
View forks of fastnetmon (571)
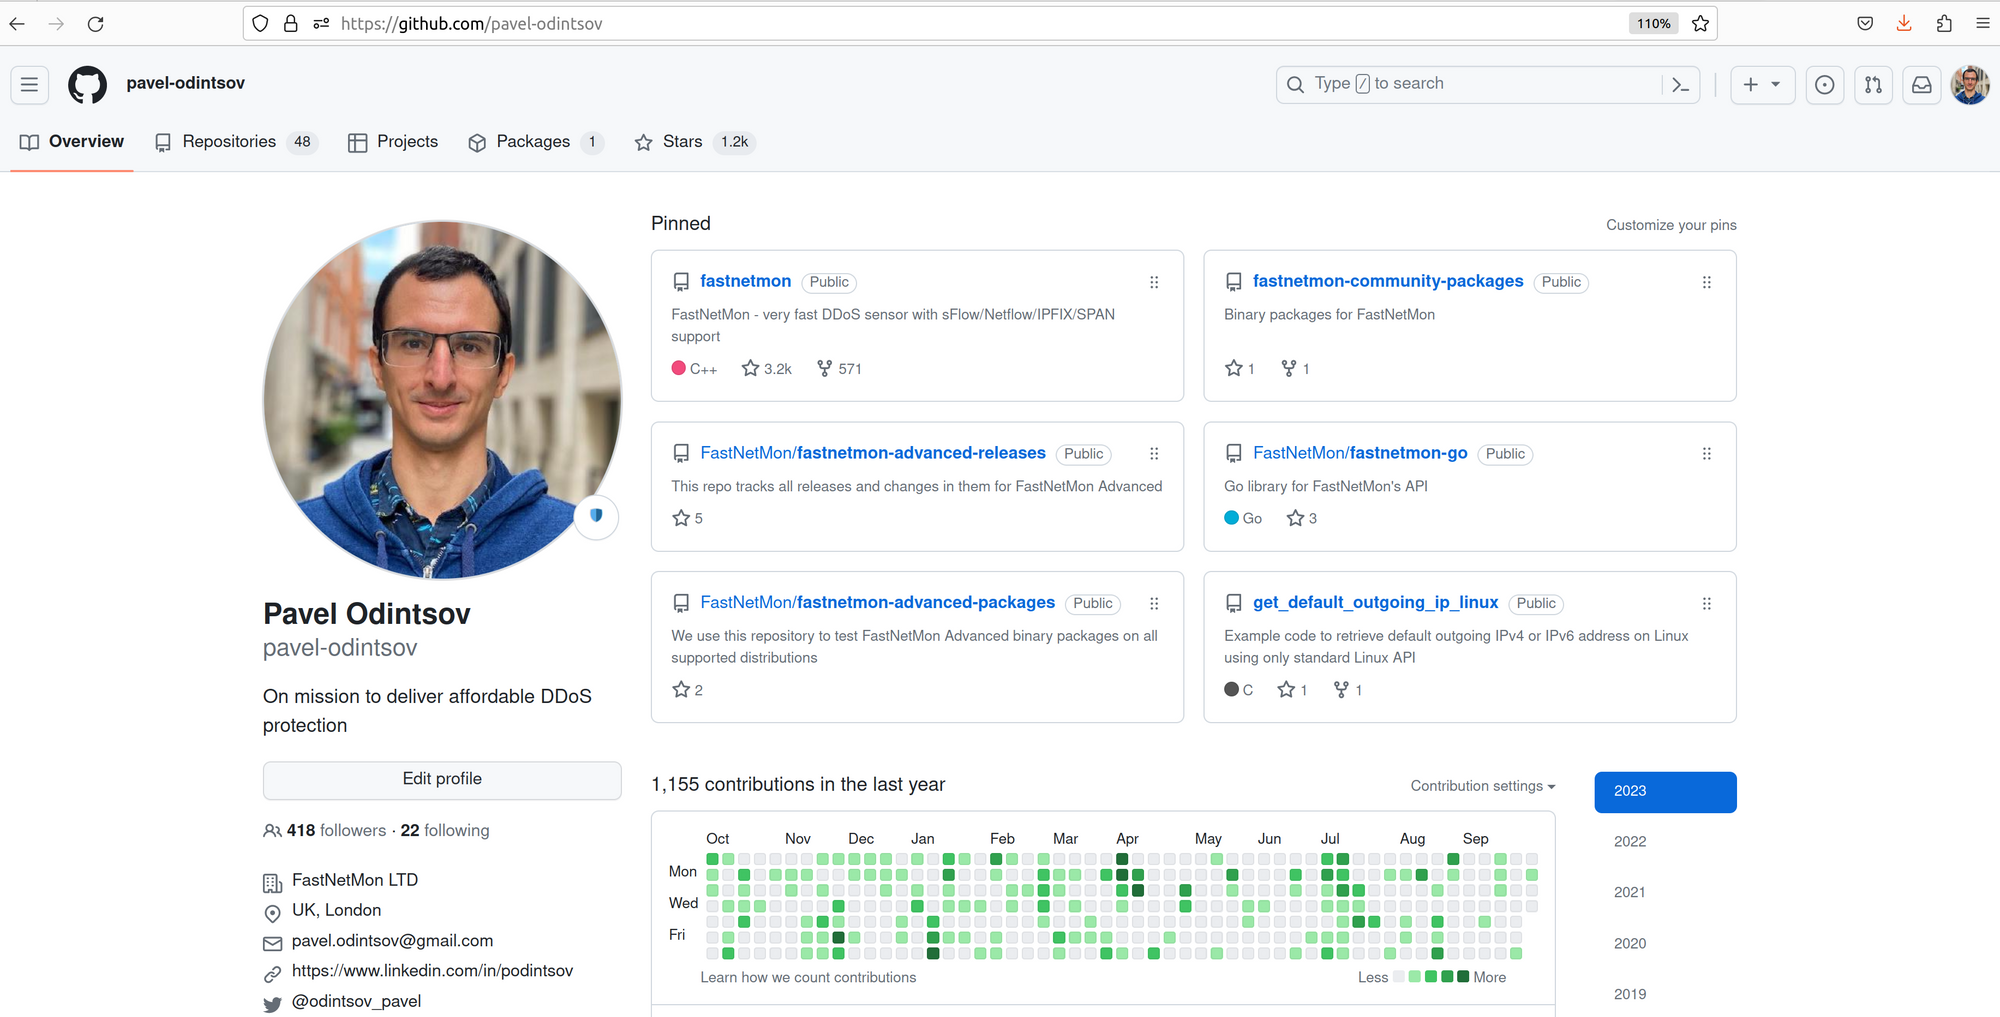coord(839,369)
